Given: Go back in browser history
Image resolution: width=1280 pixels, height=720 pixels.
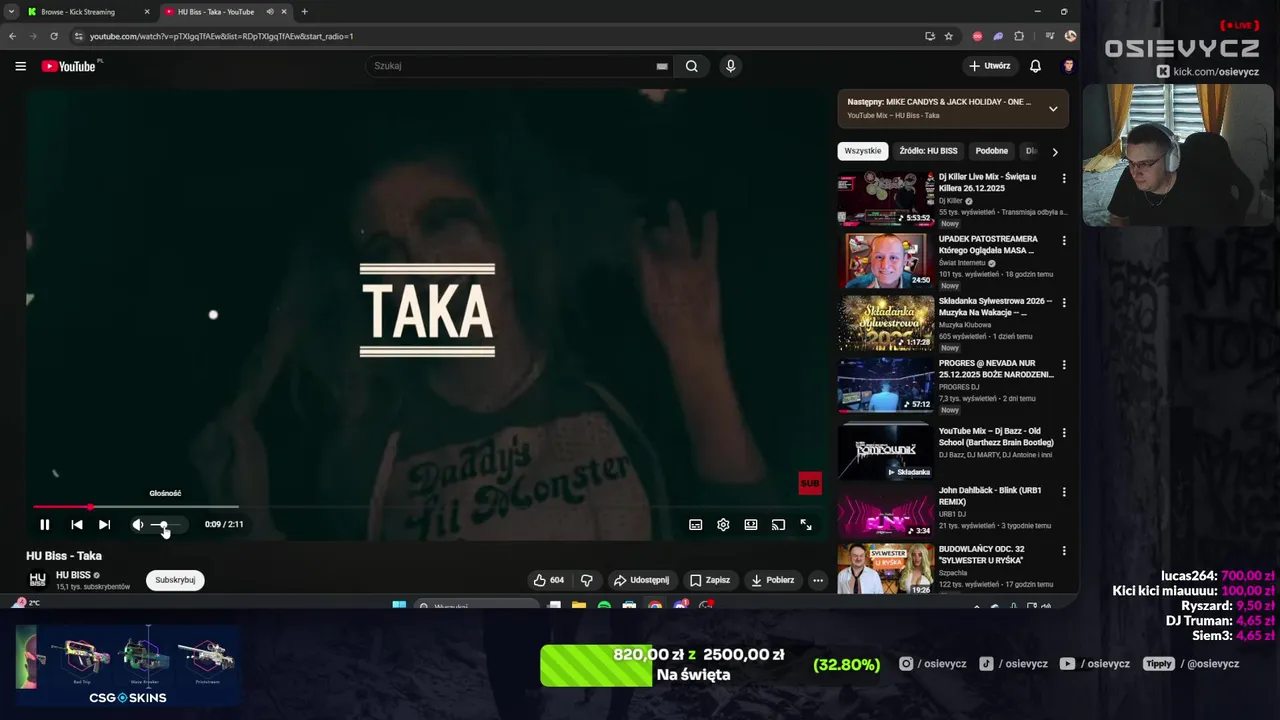Looking at the screenshot, I should pos(12,36).
